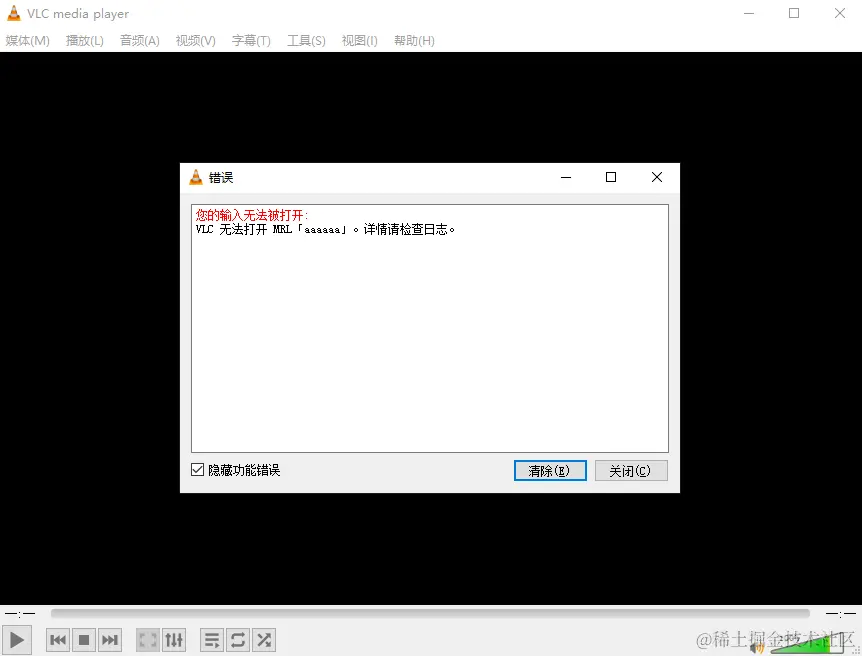Viewport: 862px width, 656px height.
Task: Open the 帮助(H) menu
Action: click(x=414, y=41)
